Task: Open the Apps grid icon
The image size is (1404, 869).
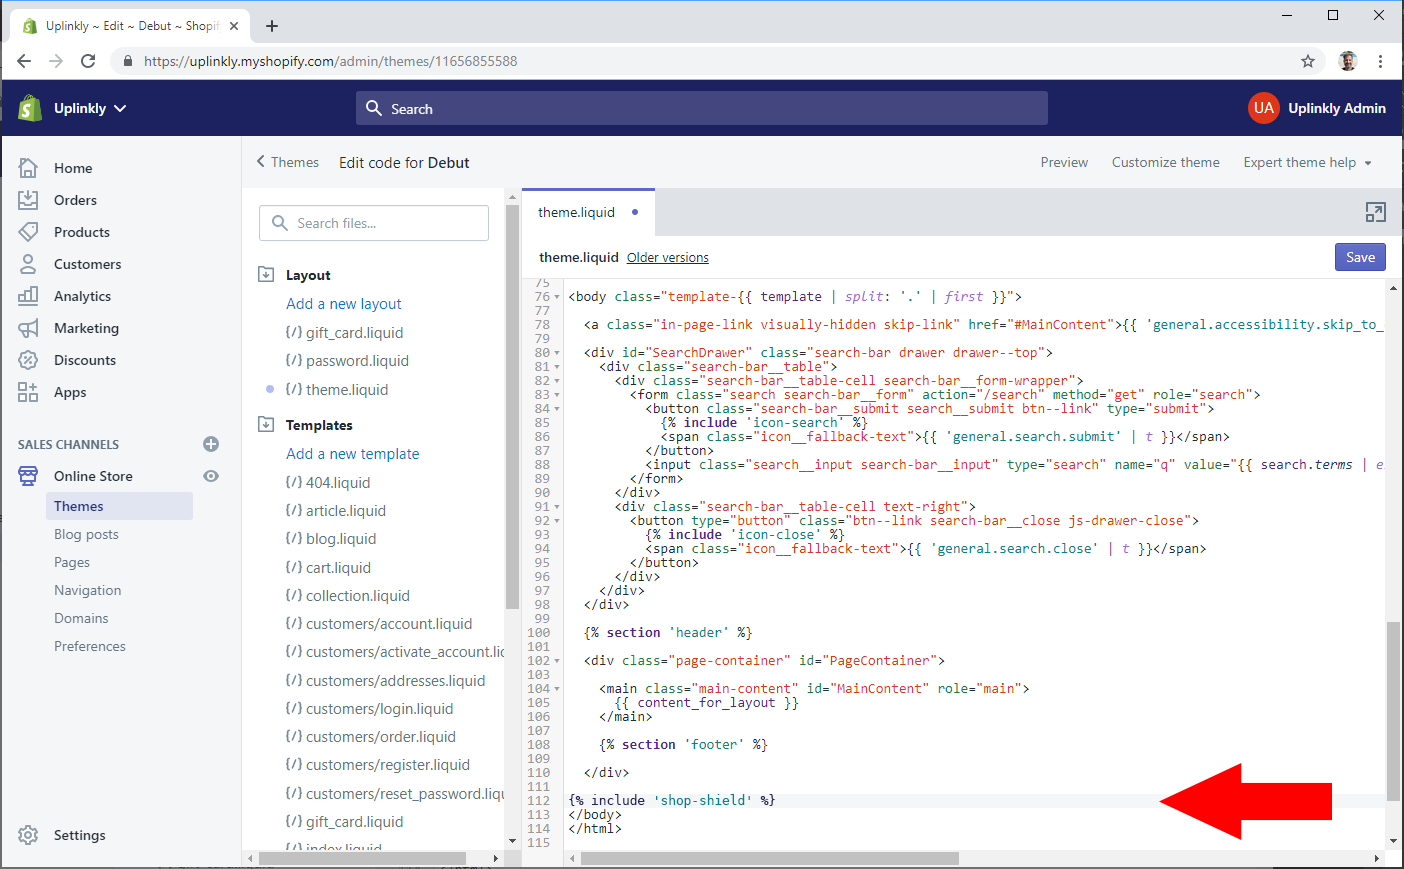Action: pyautogui.click(x=28, y=392)
